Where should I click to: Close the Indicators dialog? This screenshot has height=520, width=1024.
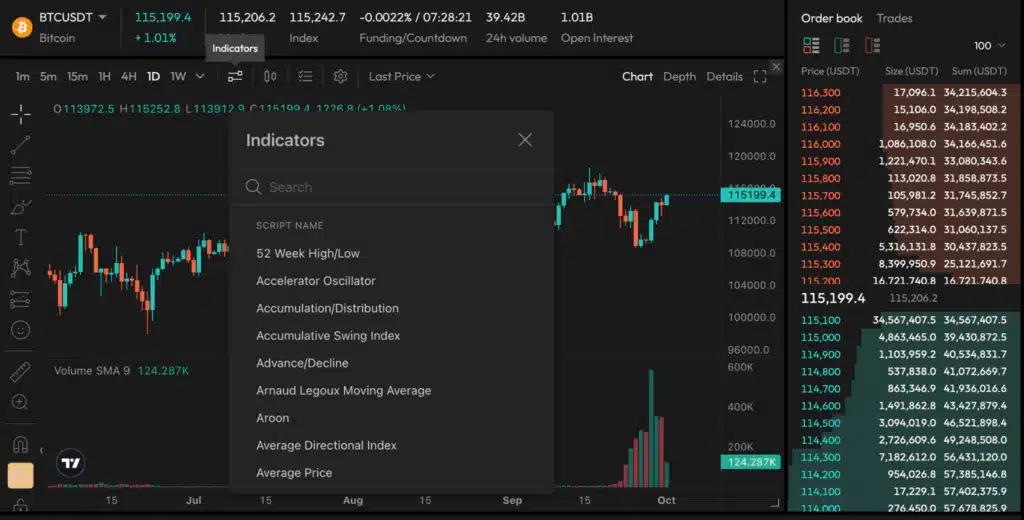tap(525, 140)
